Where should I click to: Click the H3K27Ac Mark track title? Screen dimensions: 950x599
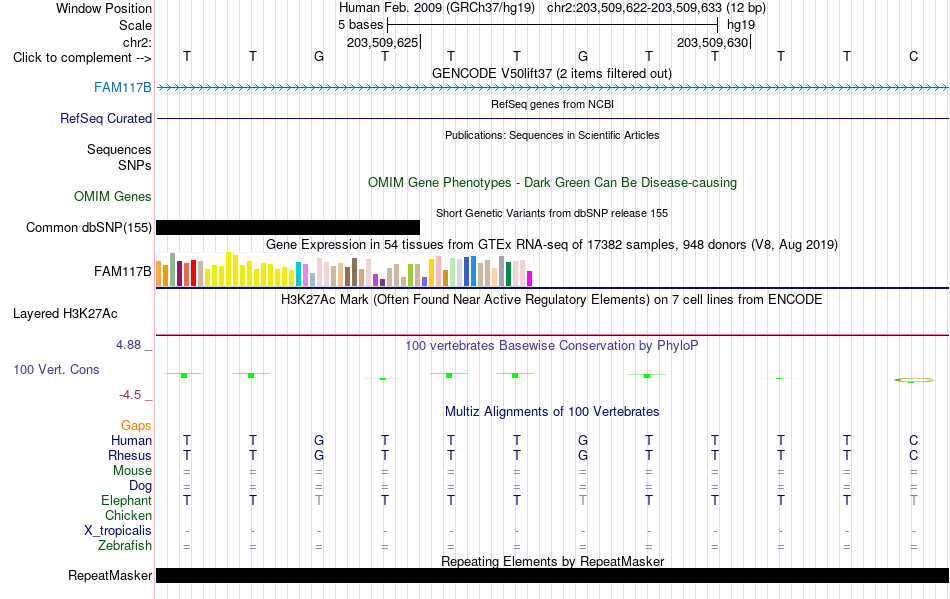coord(552,299)
